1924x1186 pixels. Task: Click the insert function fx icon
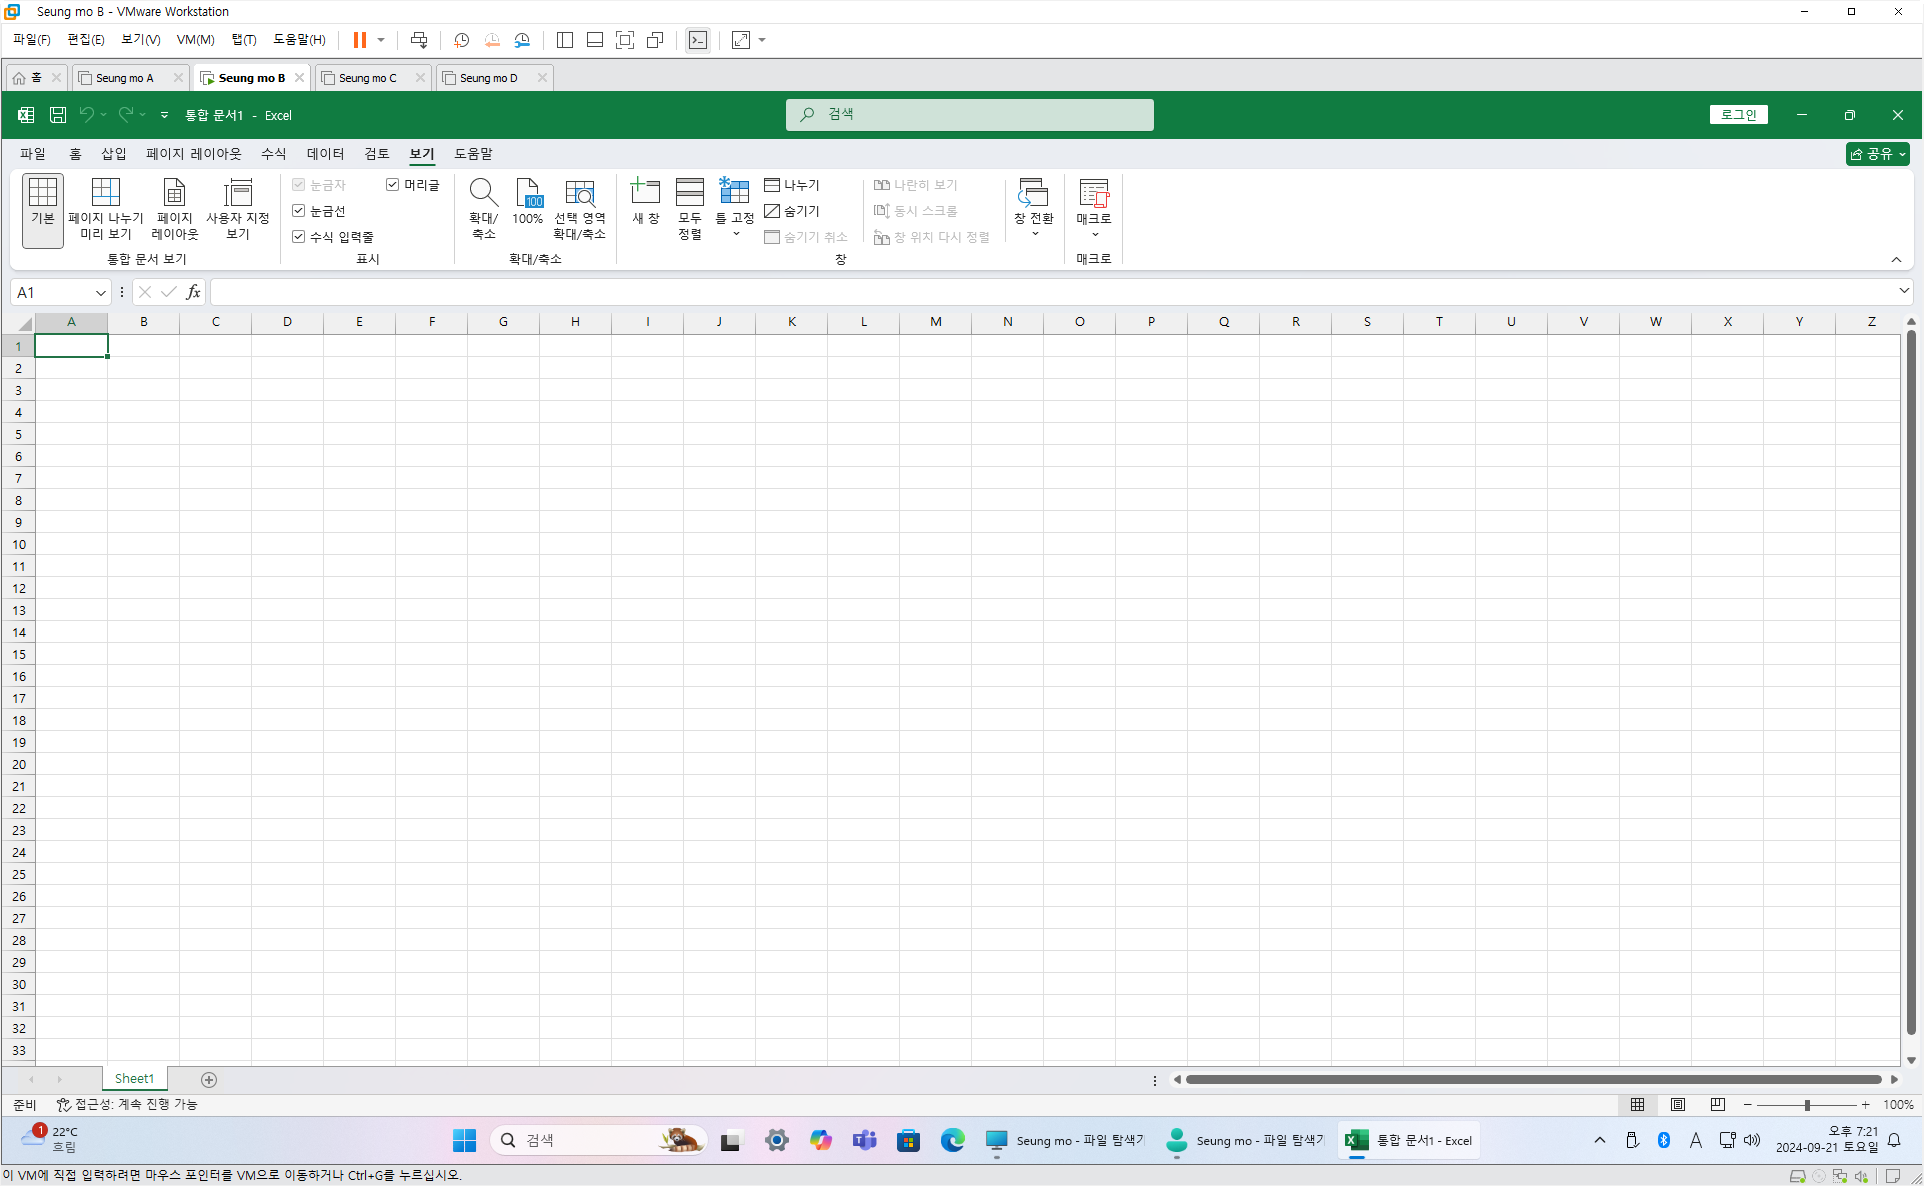(x=193, y=292)
